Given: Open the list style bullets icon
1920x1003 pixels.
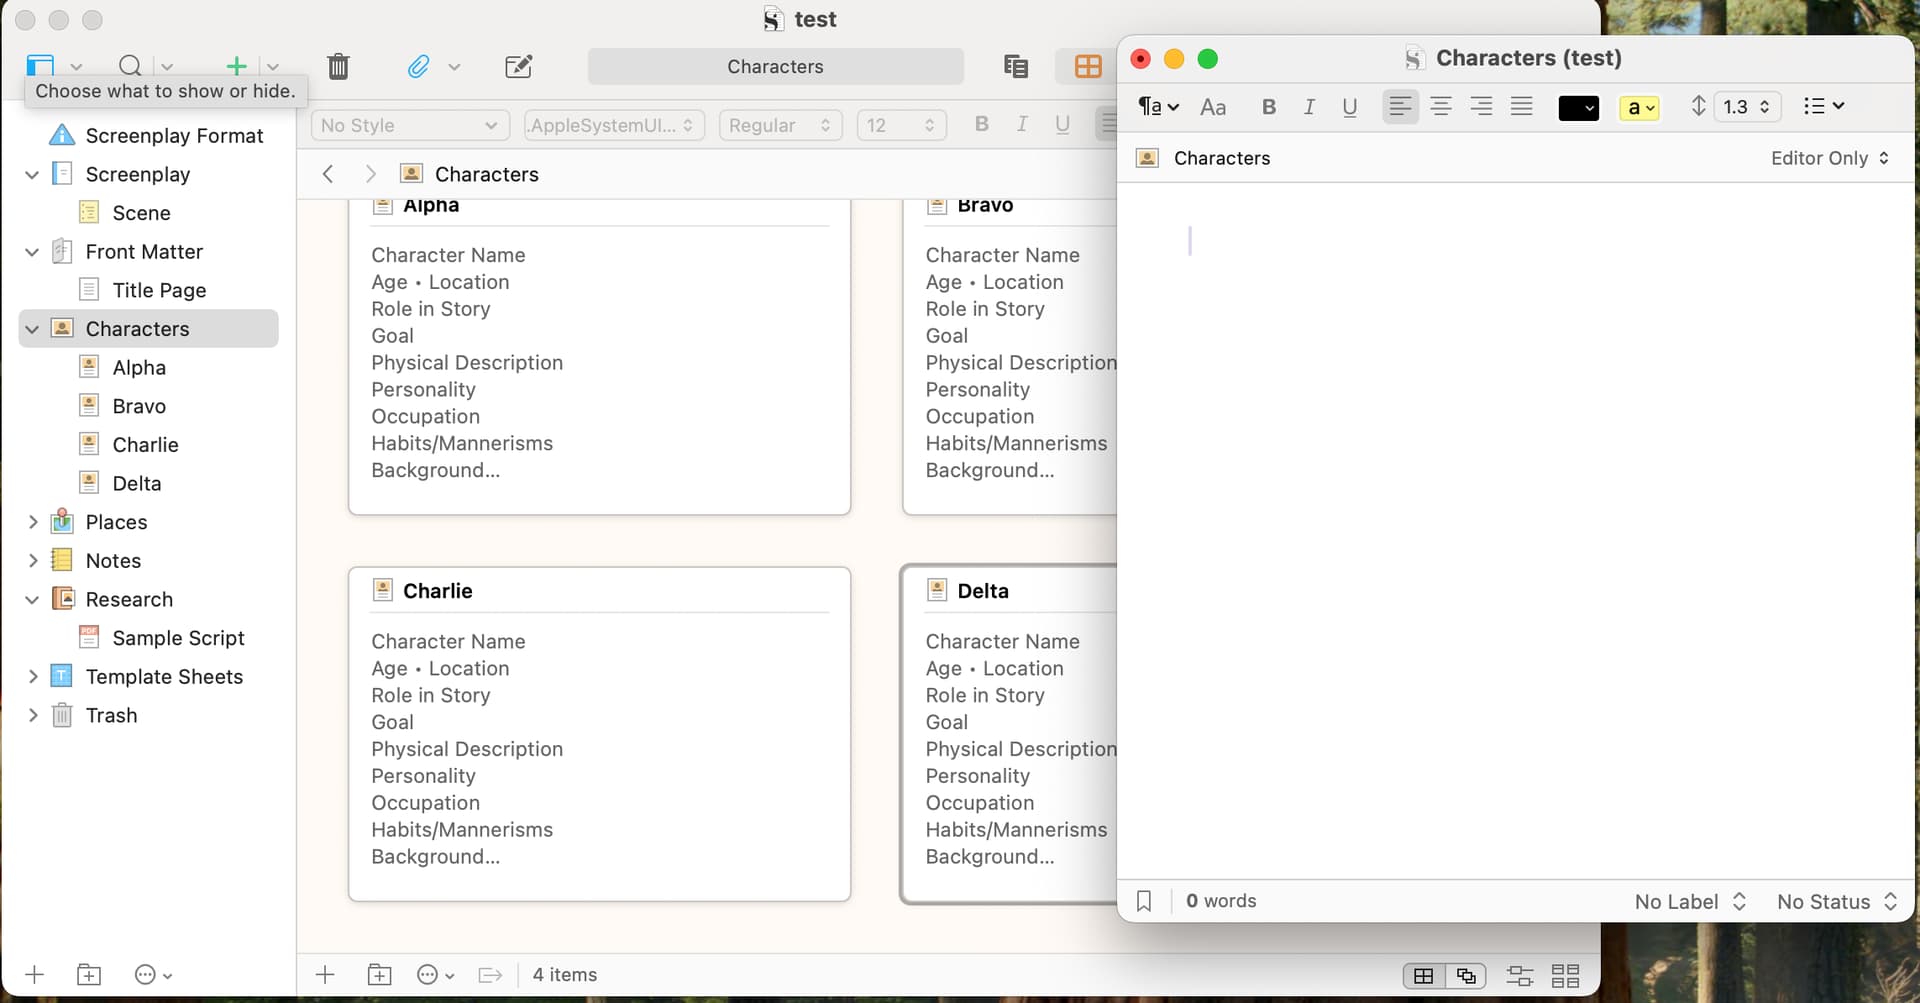Looking at the screenshot, I should point(1823,106).
